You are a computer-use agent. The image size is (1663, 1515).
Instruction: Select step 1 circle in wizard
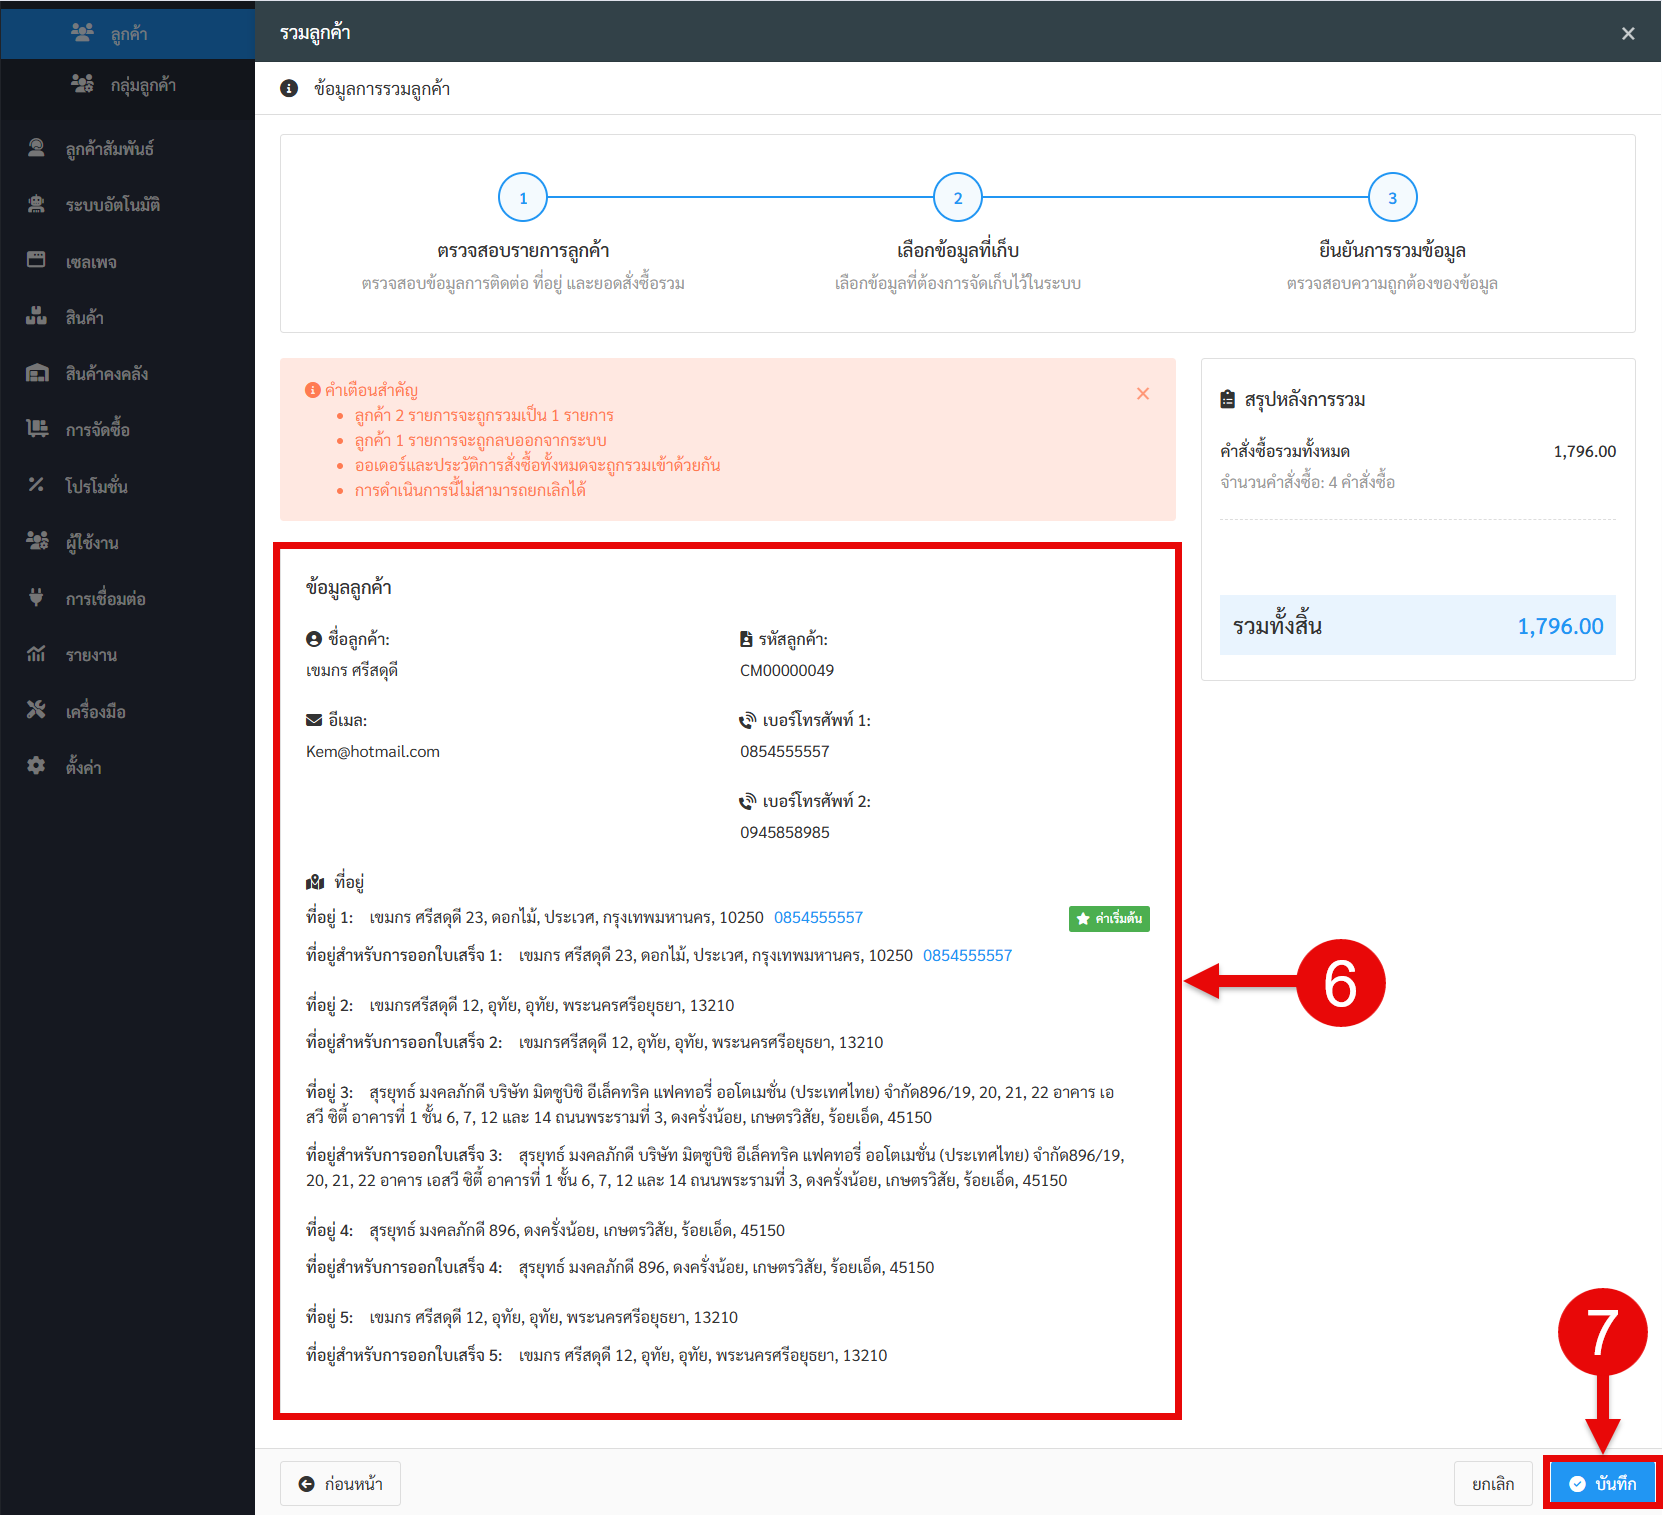523,198
